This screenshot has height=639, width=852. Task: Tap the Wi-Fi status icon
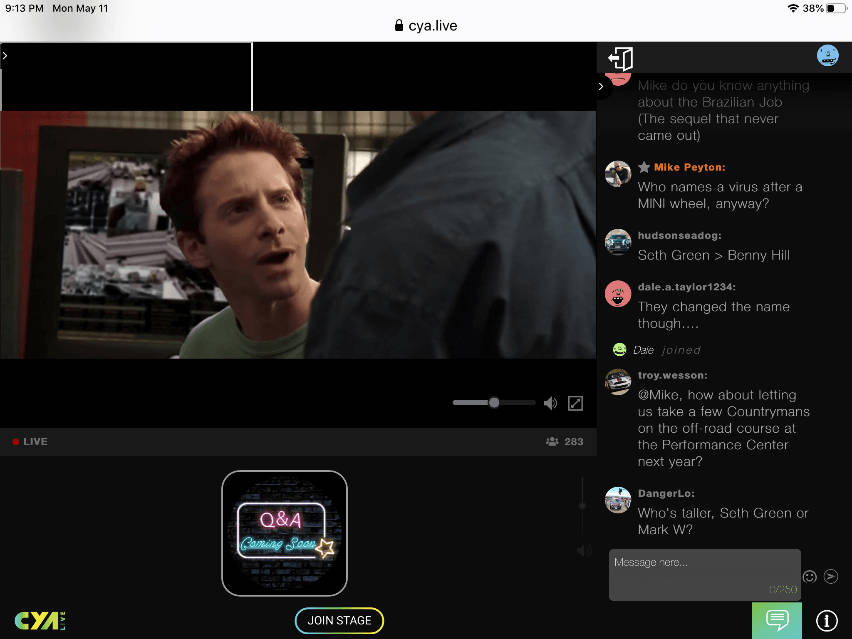793,8
